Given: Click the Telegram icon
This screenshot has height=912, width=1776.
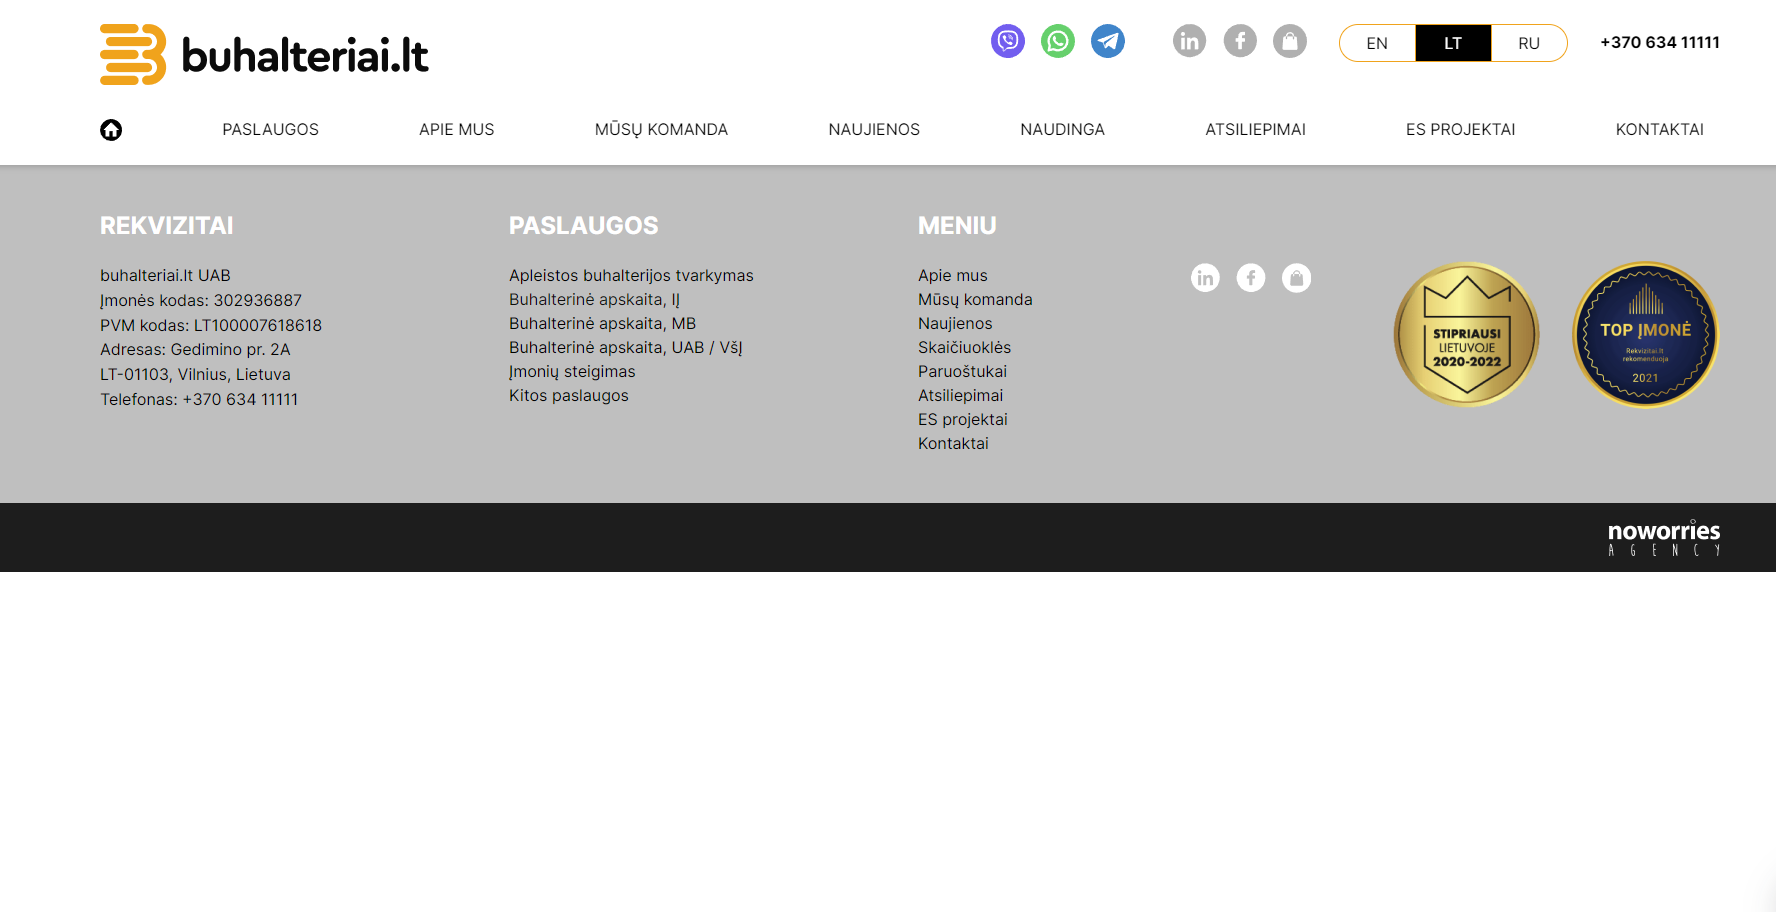Looking at the screenshot, I should (x=1107, y=41).
